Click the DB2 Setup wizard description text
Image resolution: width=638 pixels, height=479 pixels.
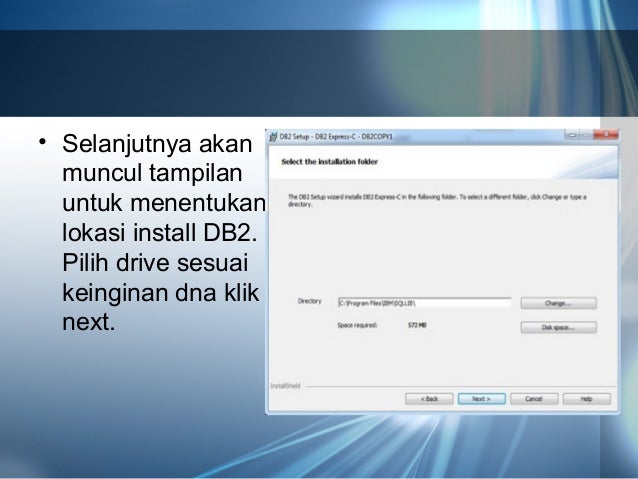click(437, 200)
